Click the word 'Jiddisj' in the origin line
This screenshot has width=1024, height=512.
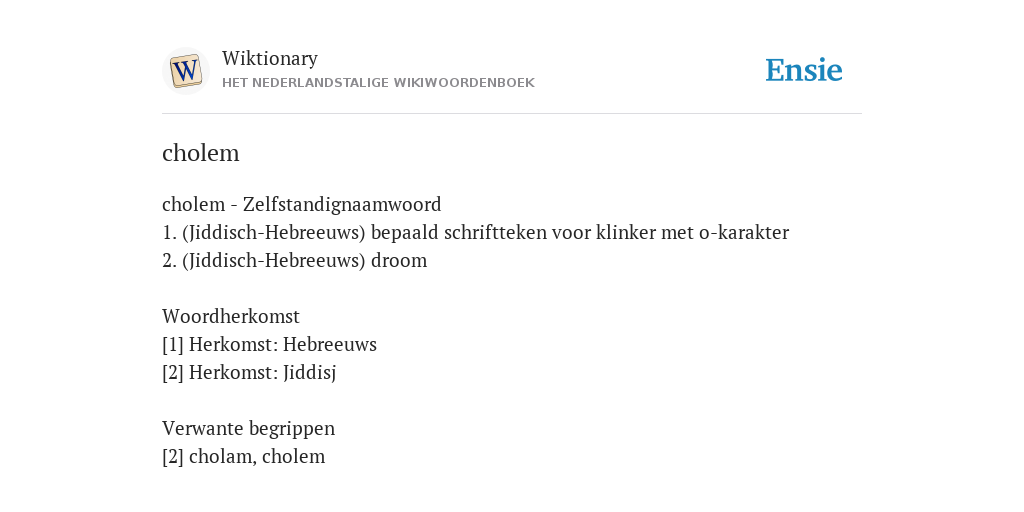pyautogui.click(x=310, y=373)
